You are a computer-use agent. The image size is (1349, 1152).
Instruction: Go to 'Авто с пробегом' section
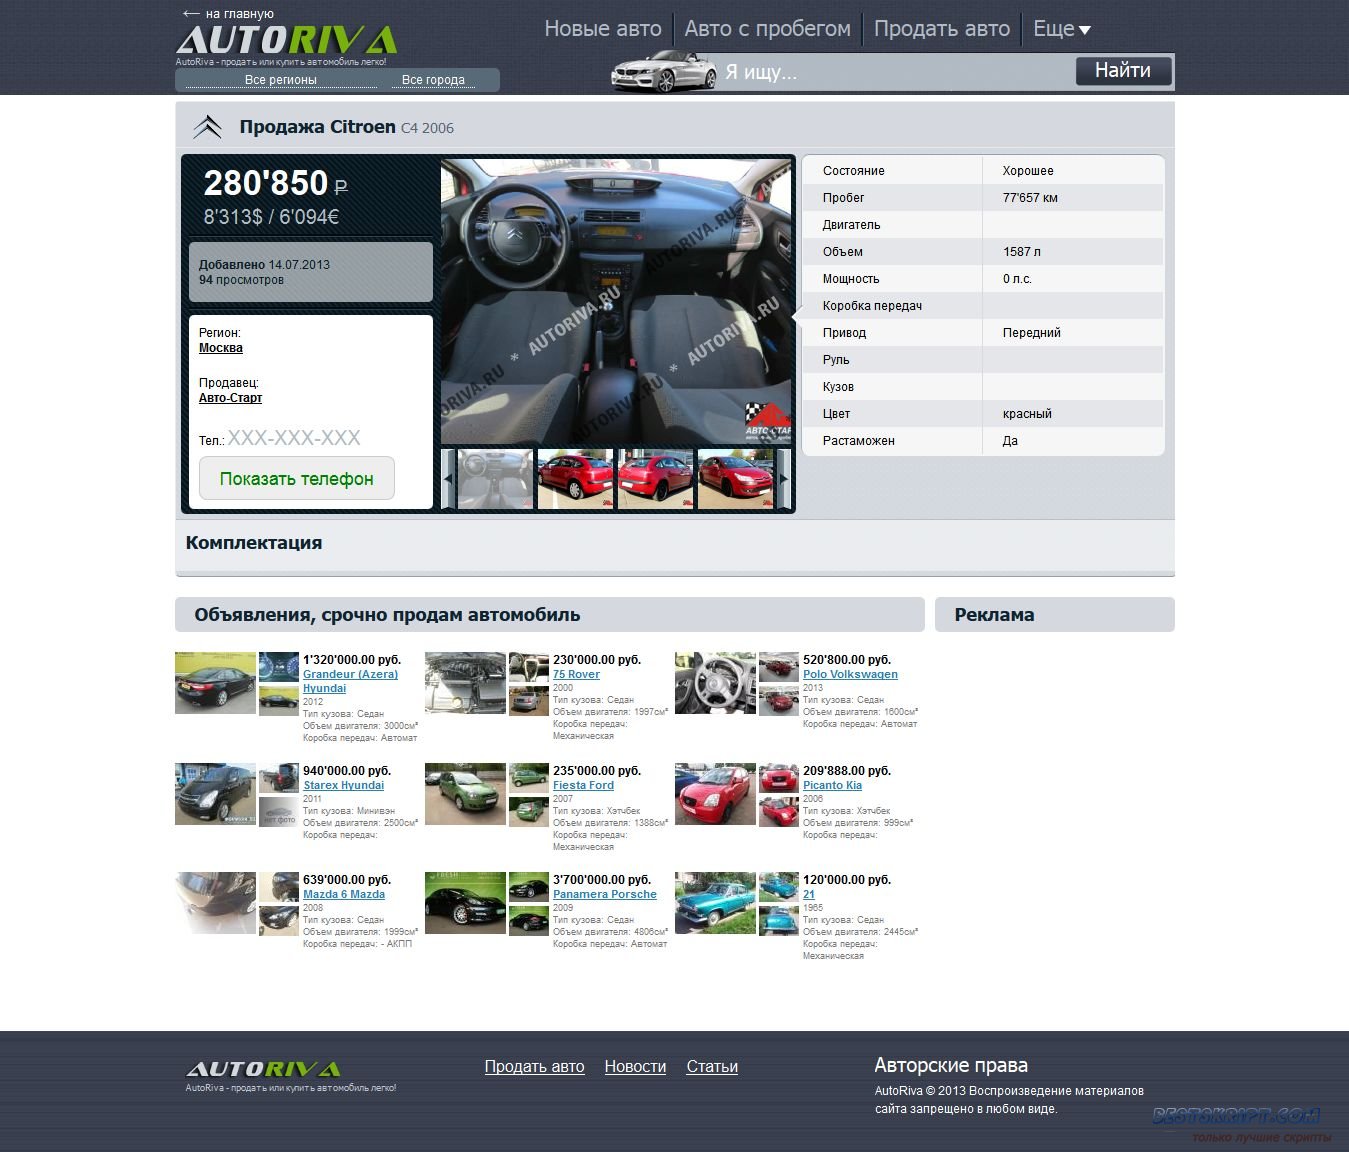pyautogui.click(x=768, y=29)
